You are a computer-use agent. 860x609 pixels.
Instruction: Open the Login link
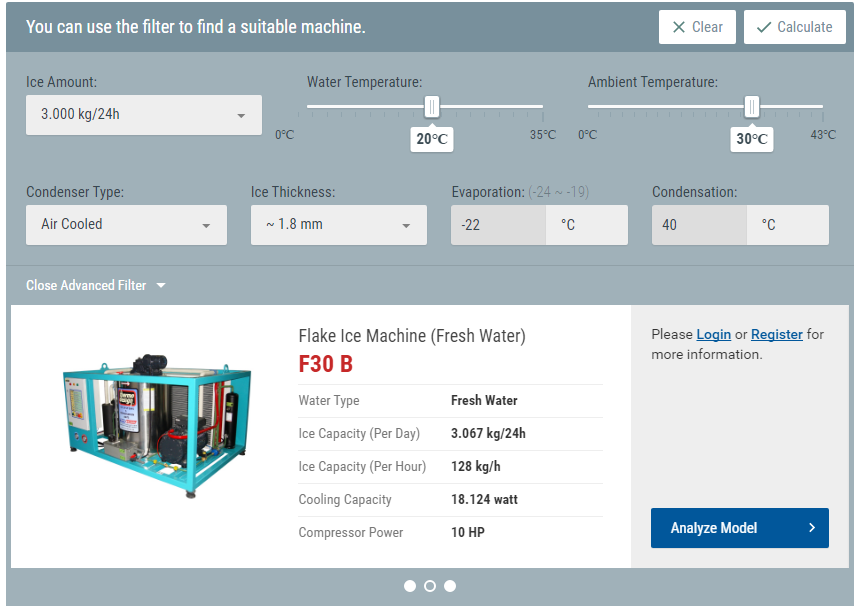pyautogui.click(x=714, y=334)
